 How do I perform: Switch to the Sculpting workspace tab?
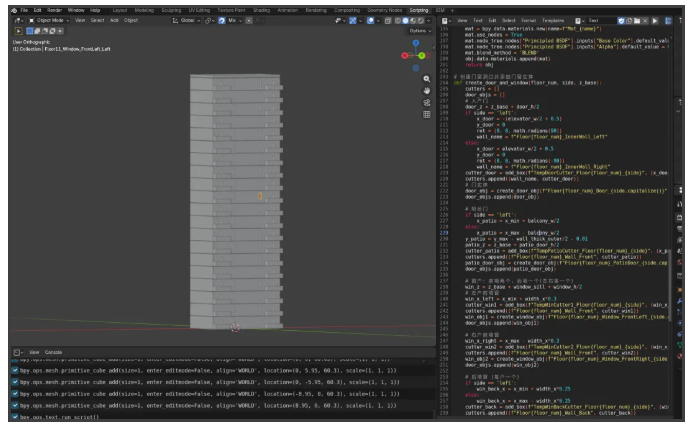click(171, 10)
